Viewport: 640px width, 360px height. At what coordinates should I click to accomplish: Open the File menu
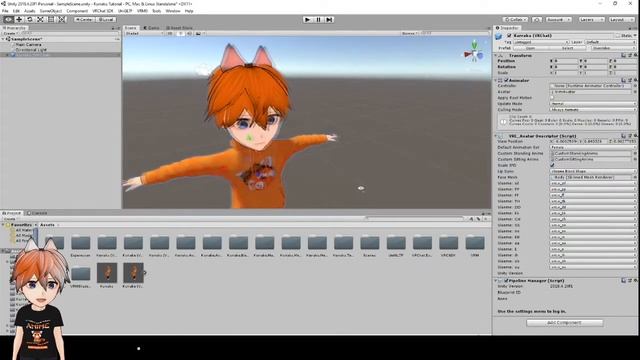pyautogui.click(x=5, y=11)
